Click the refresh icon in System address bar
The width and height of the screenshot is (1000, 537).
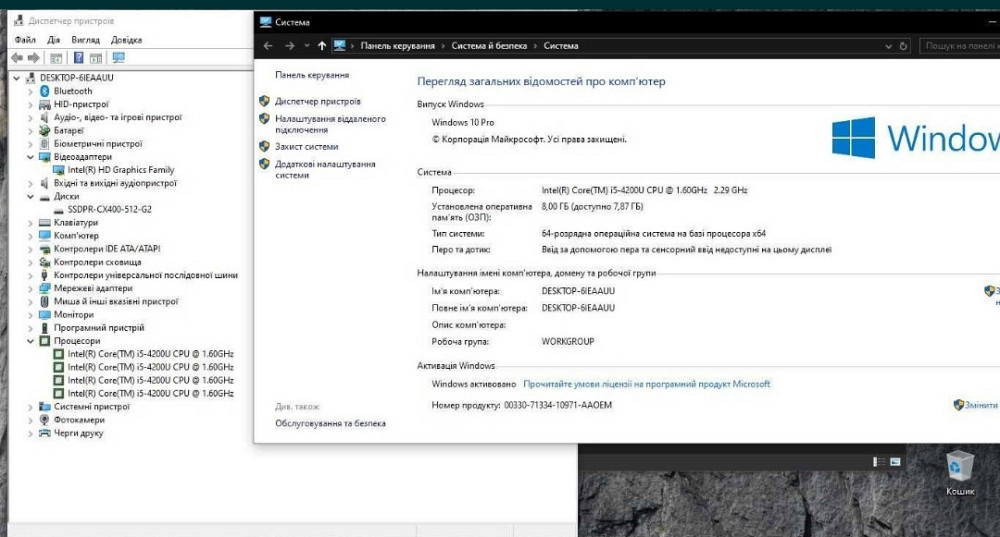point(904,46)
